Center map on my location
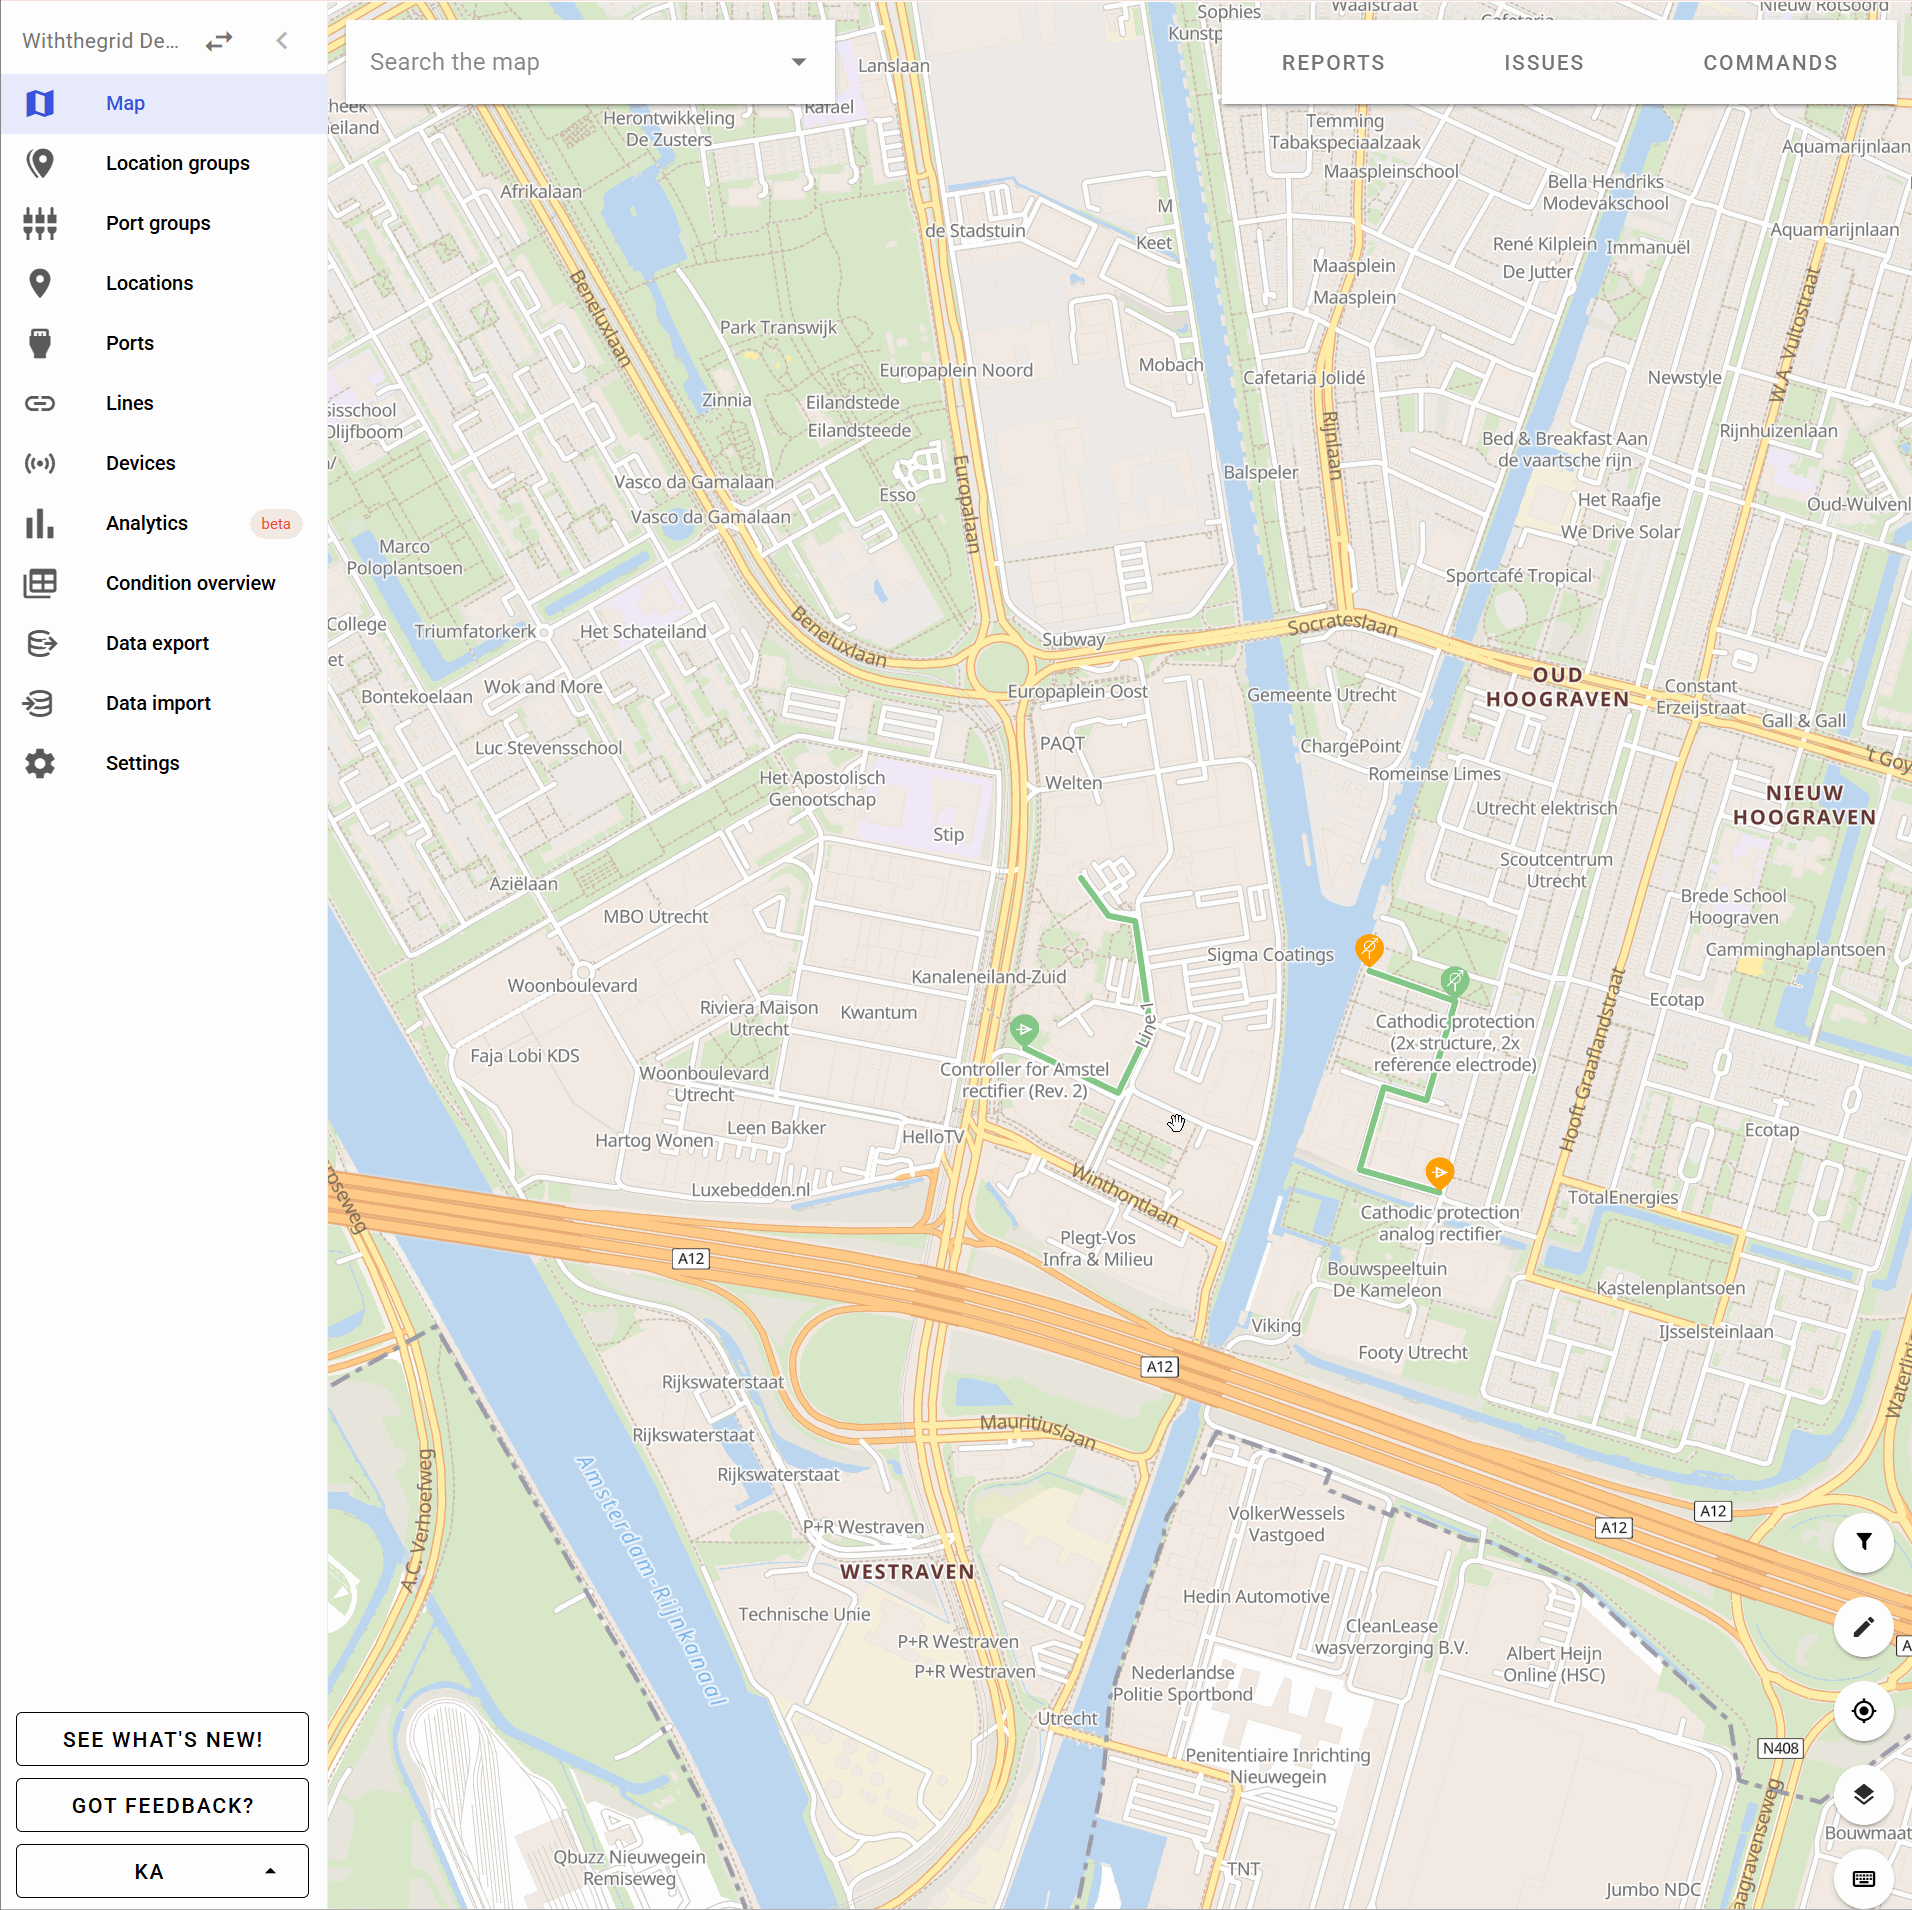The image size is (1912, 1910). click(x=1863, y=1711)
